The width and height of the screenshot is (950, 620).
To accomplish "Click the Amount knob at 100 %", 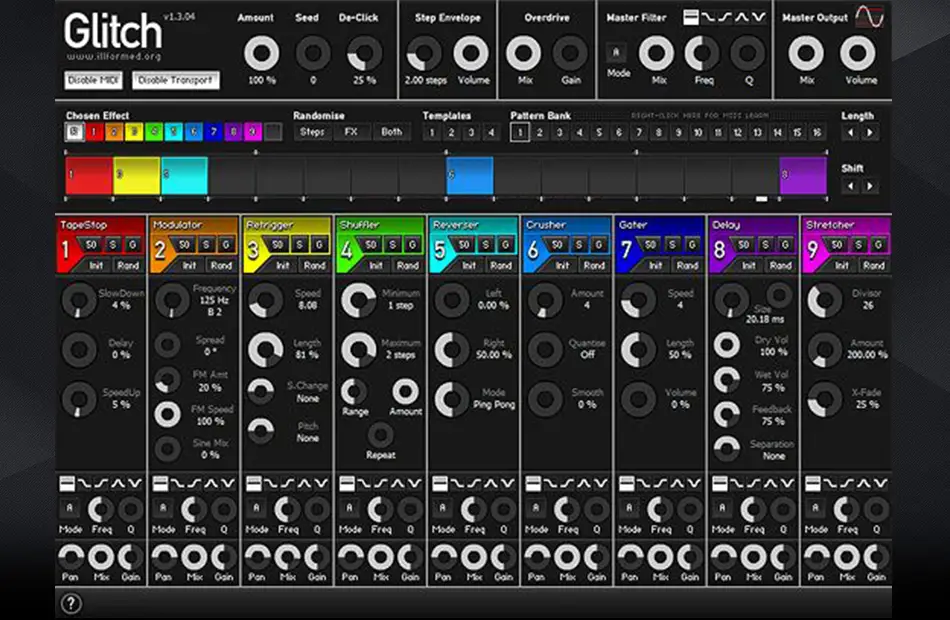I will pyautogui.click(x=262, y=53).
